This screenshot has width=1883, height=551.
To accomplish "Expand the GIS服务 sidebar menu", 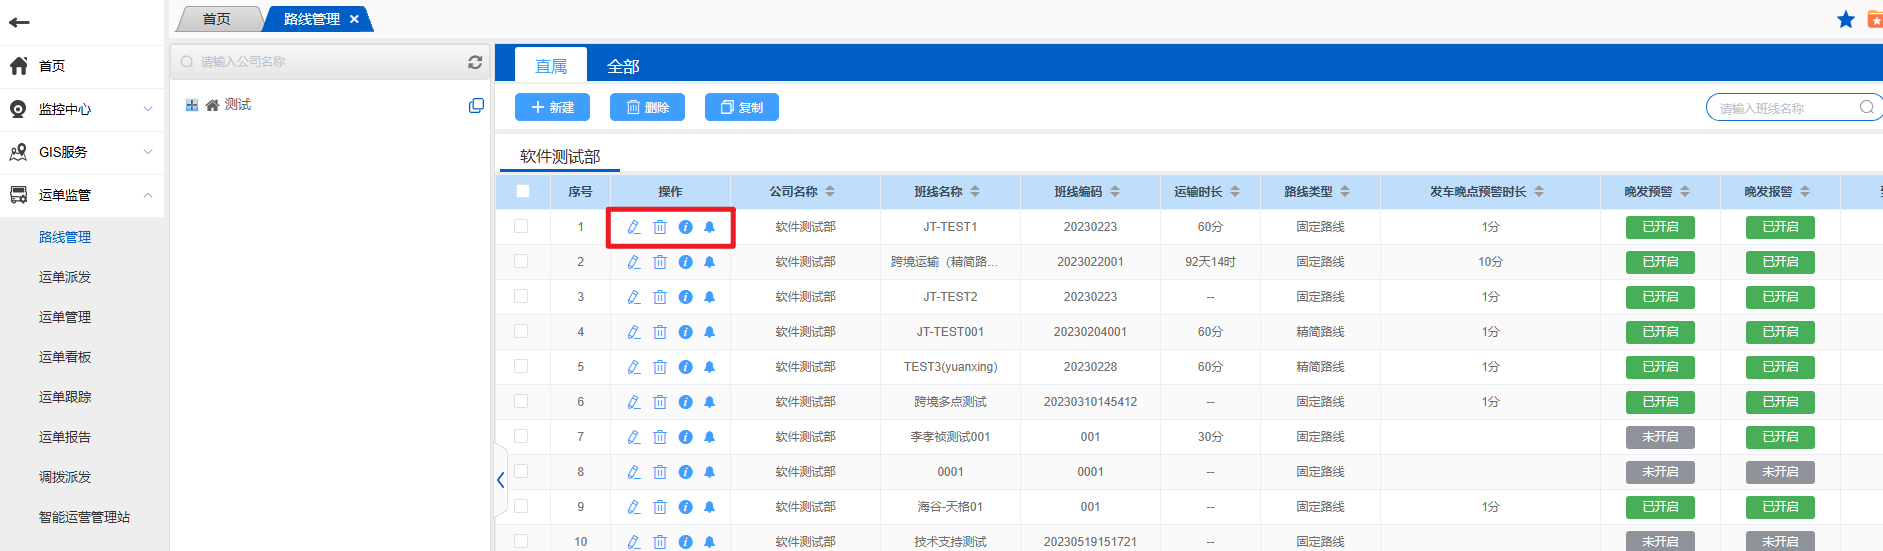I will pyautogui.click(x=82, y=152).
